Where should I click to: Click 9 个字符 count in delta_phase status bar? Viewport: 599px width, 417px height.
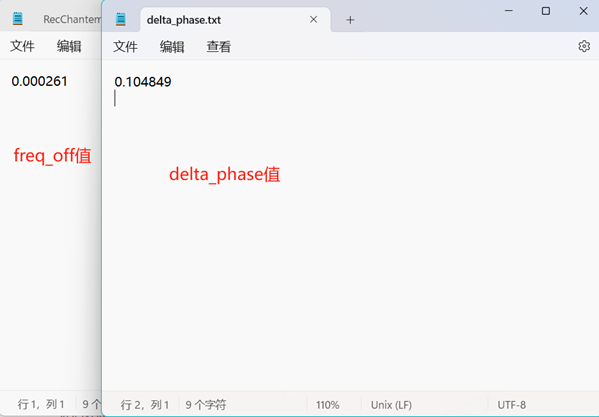point(206,404)
